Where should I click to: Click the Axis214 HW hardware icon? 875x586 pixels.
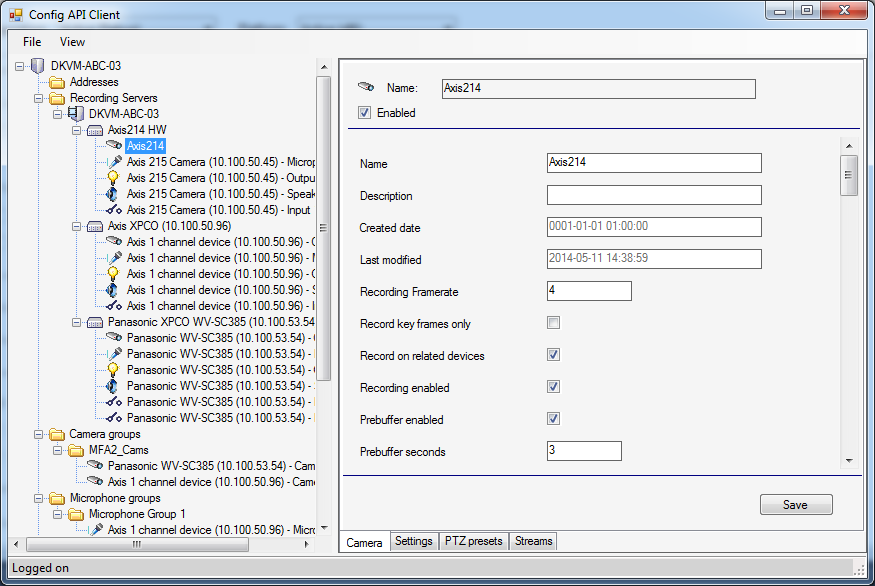point(95,131)
